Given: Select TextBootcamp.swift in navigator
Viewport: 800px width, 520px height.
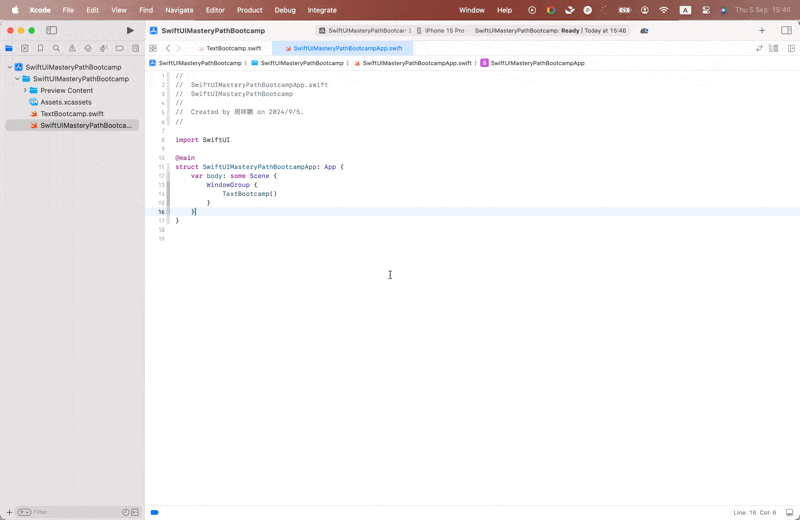Looking at the screenshot, I should pyautogui.click(x=72, y=114).
